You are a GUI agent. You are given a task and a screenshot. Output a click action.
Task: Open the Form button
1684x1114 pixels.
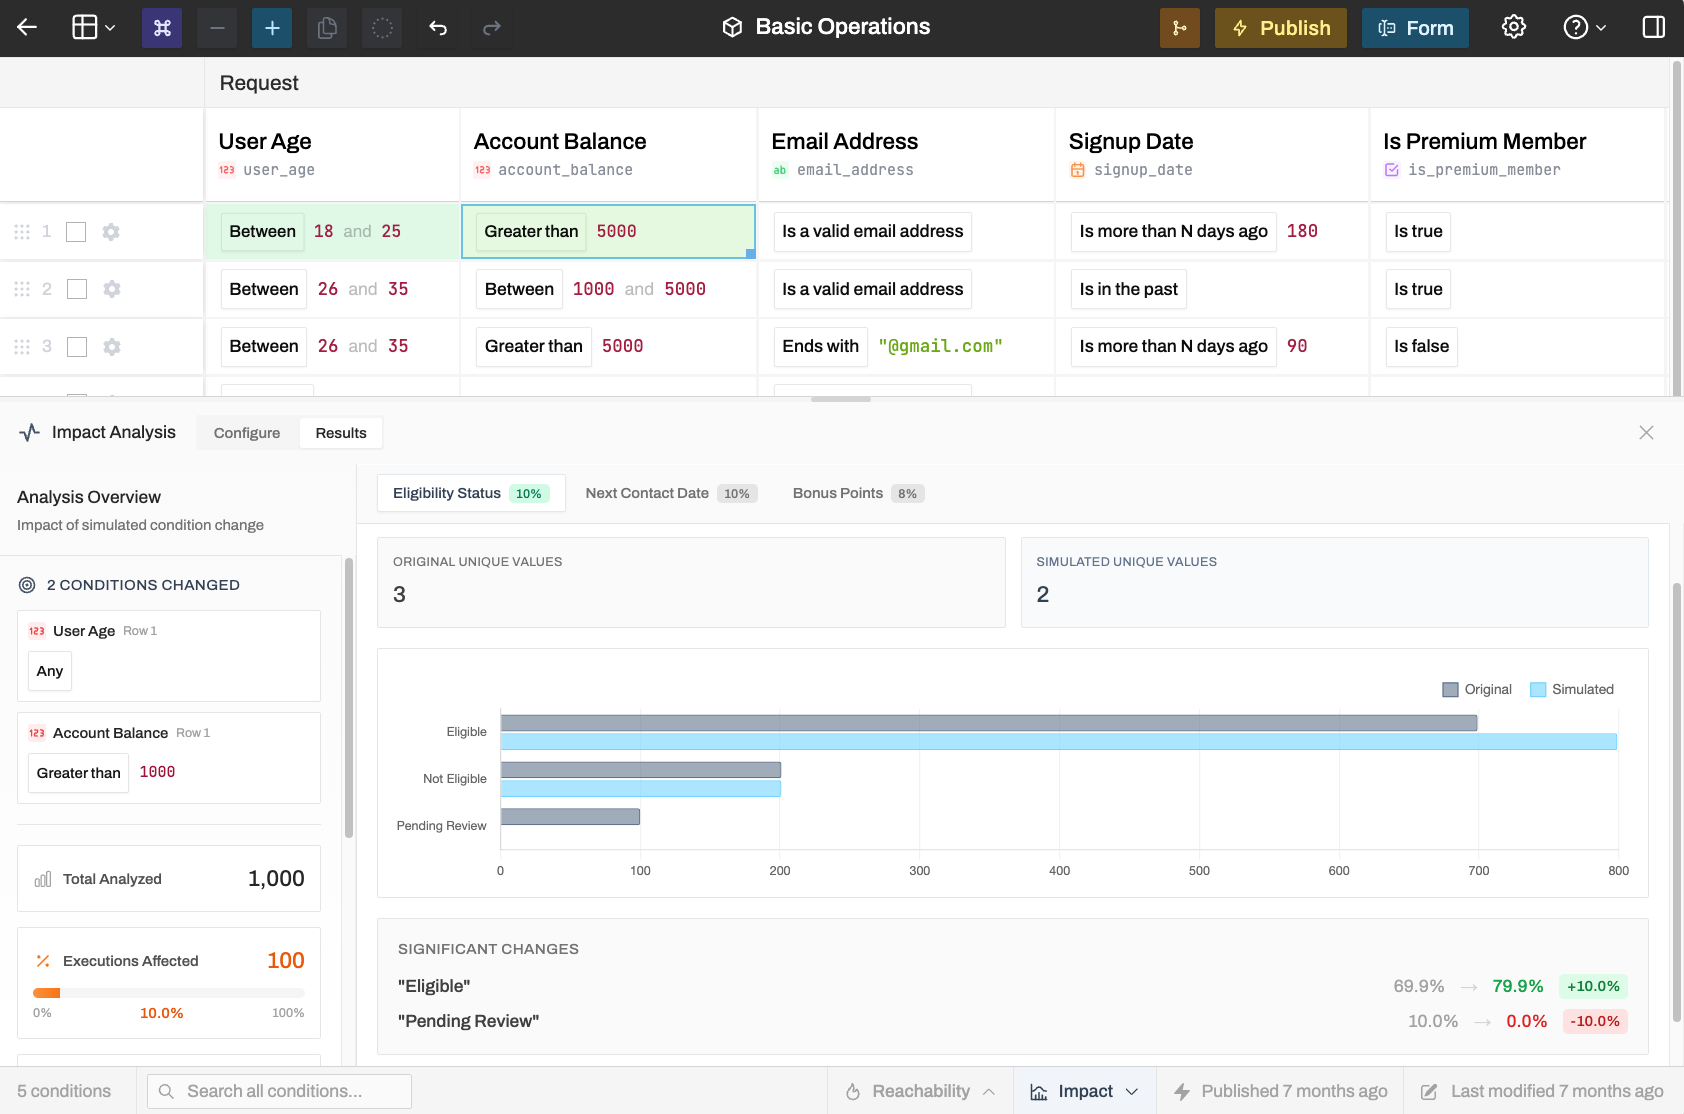coord(1415,28)
